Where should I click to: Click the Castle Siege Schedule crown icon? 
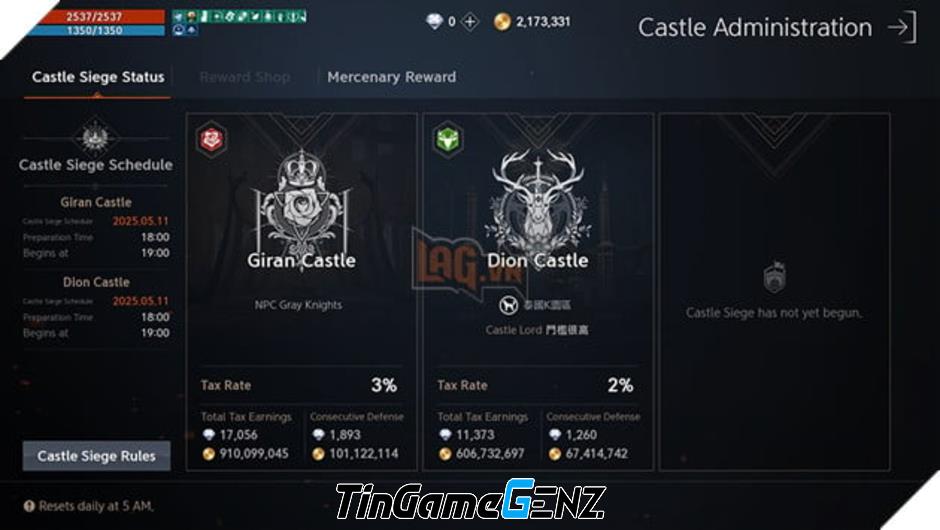pos(95,137)
